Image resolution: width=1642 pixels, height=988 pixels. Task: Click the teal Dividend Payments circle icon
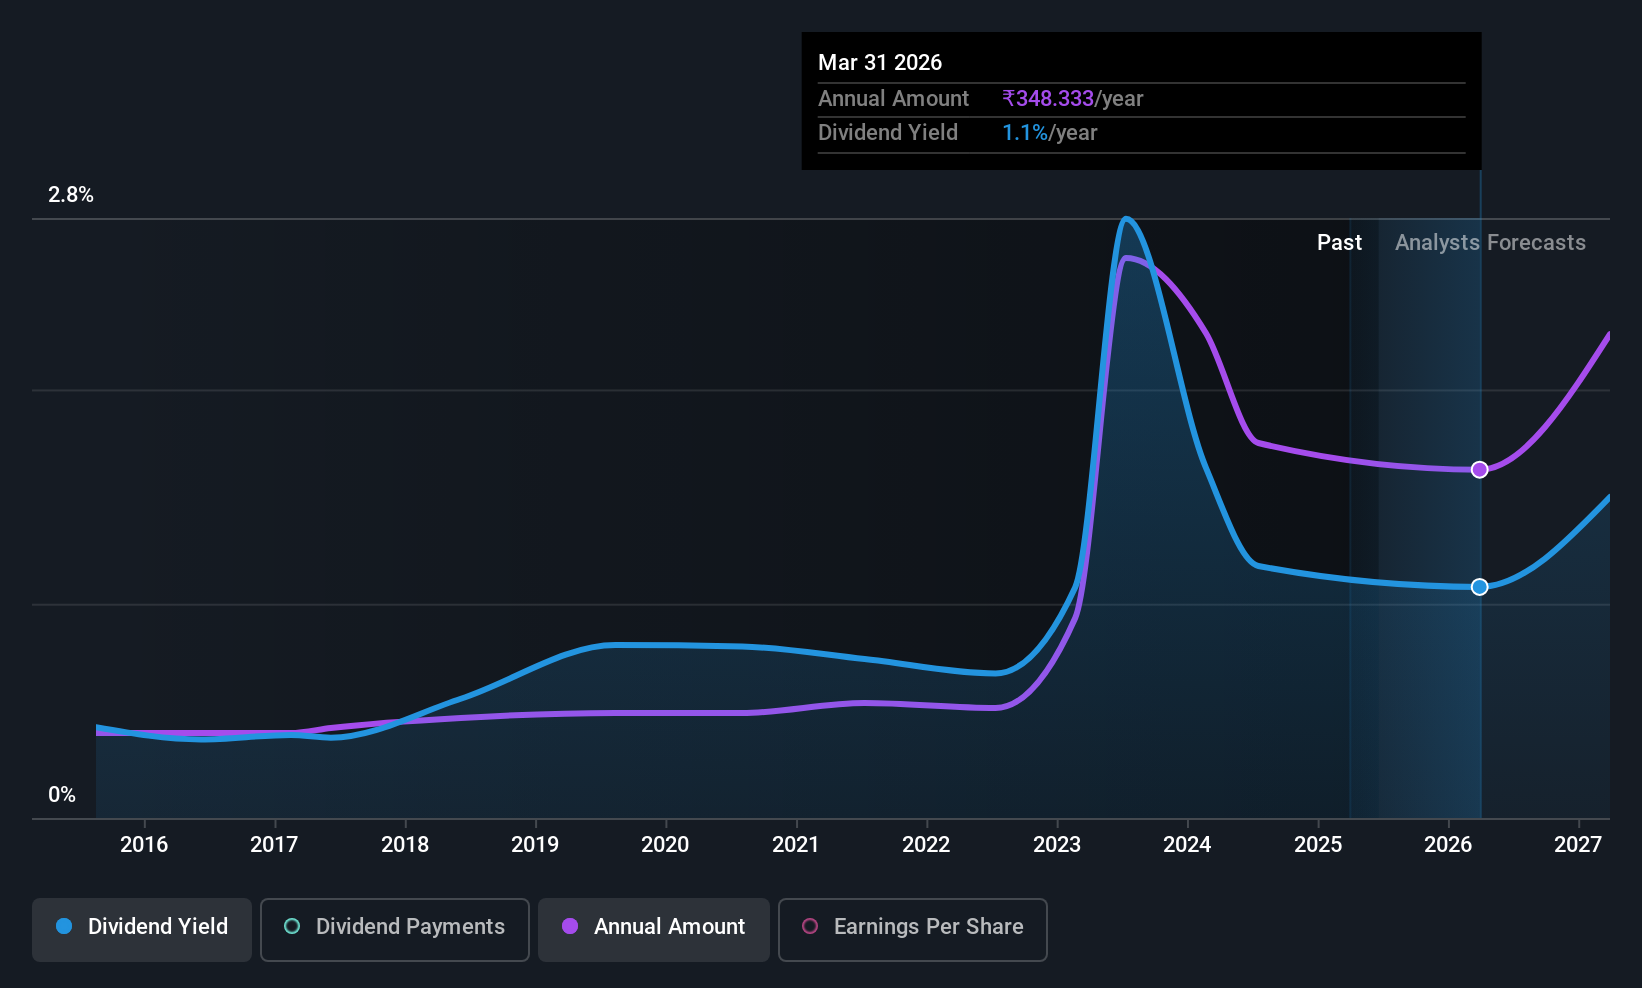292,926
